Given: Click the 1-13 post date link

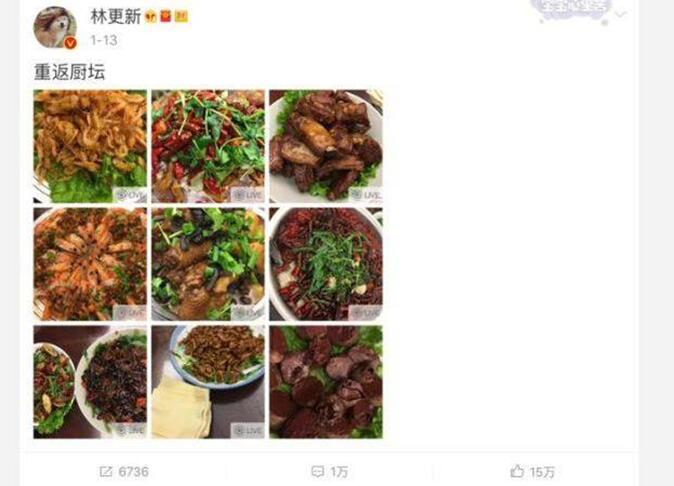Looking at the screenshot, I should click(104, 40).
